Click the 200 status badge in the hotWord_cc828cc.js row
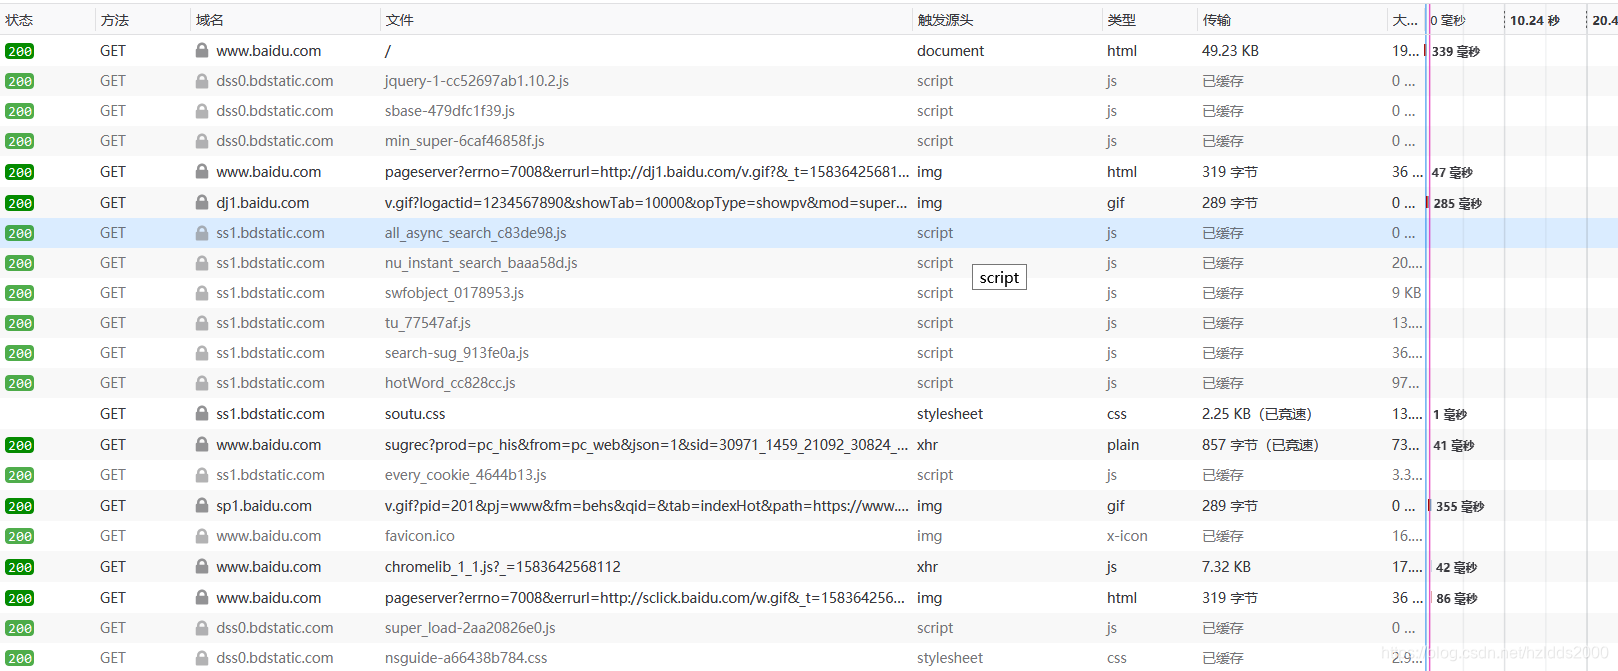 [20, 383]
